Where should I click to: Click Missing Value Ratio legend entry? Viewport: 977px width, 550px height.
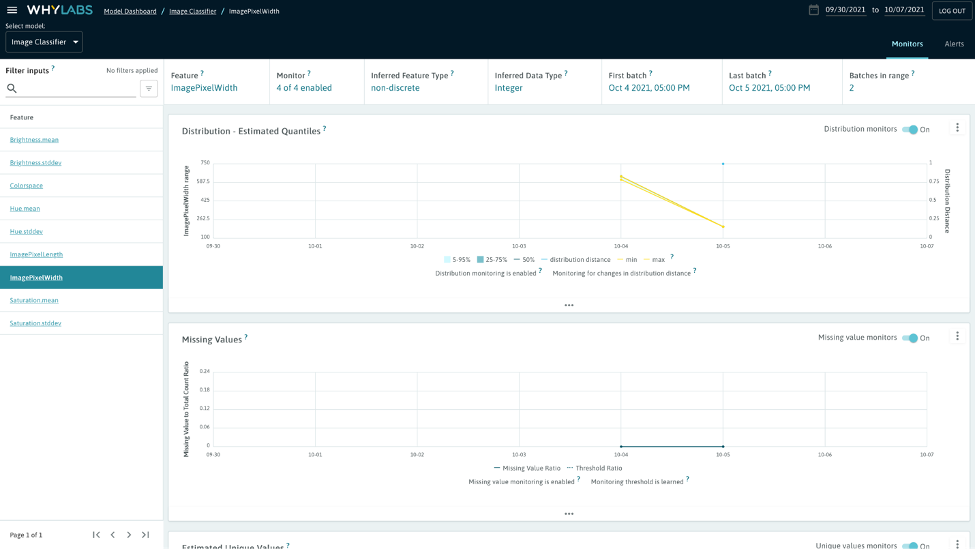click(x=527, y=468)
